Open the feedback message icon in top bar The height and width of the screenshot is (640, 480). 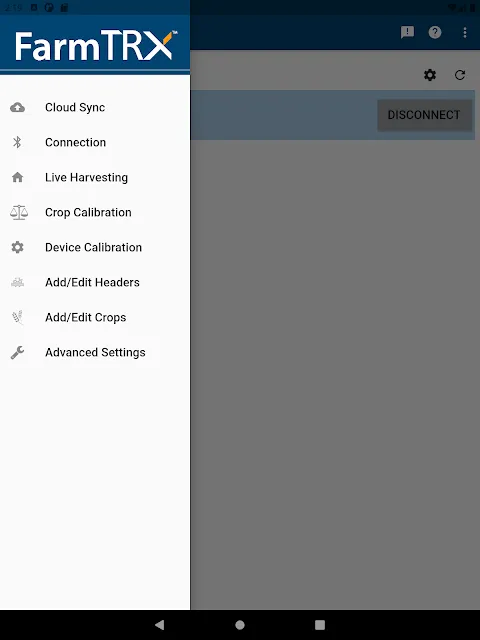407,32
